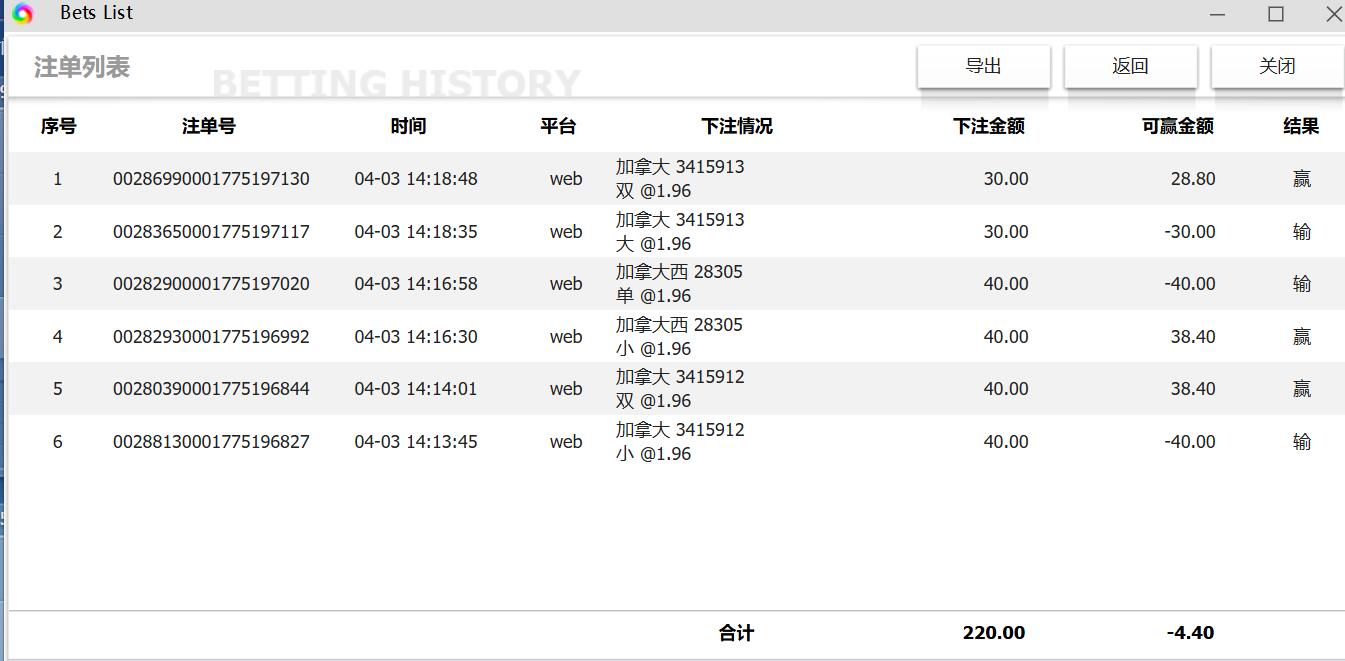This screenshot has width=1345, height=661.
Task: Click the 返回 back button
Action: pyautogui.click(x=1130, y=66)
